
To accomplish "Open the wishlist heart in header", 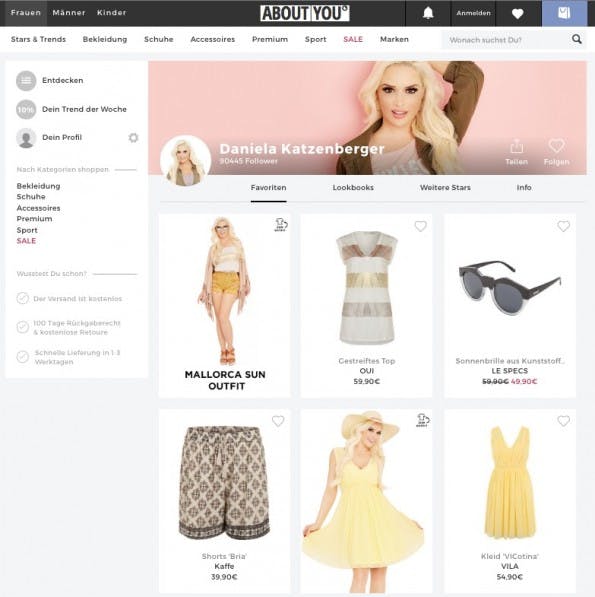I will (x=517, y=14).
